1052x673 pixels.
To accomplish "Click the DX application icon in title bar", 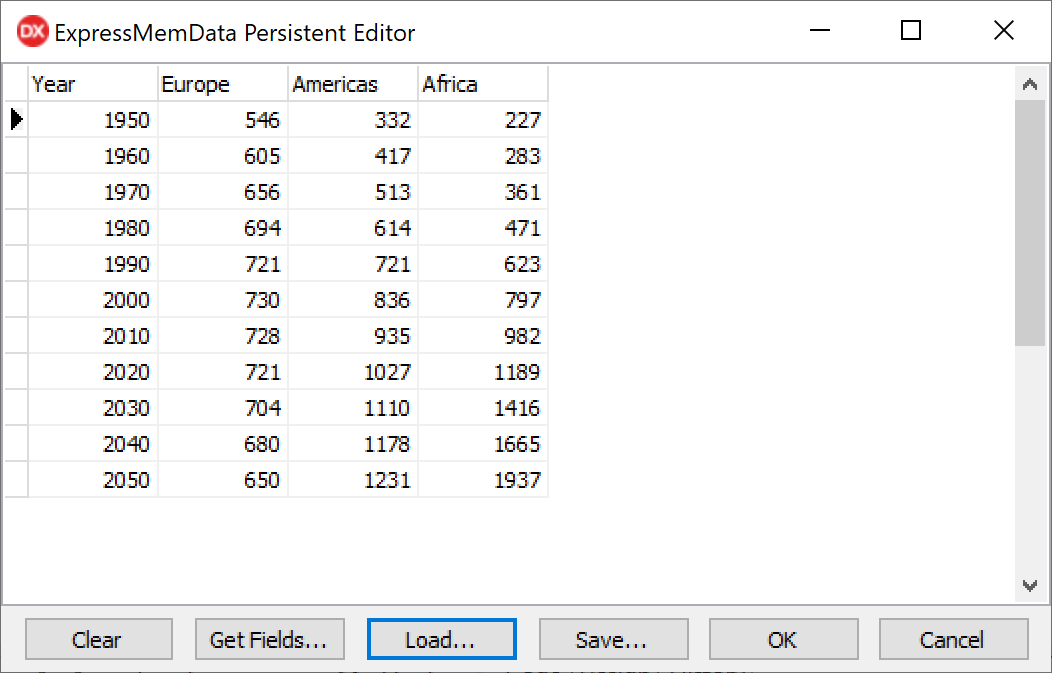I will coord(33,32).
